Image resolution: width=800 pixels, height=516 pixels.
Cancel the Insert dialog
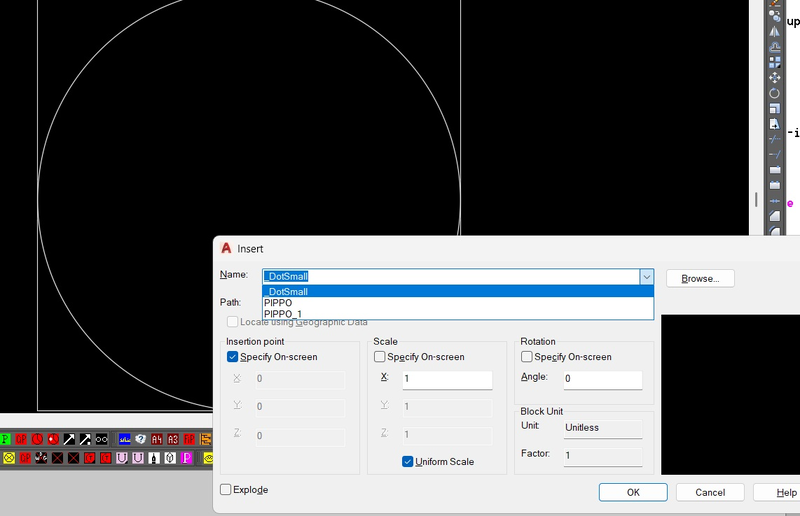coord(710,492)
